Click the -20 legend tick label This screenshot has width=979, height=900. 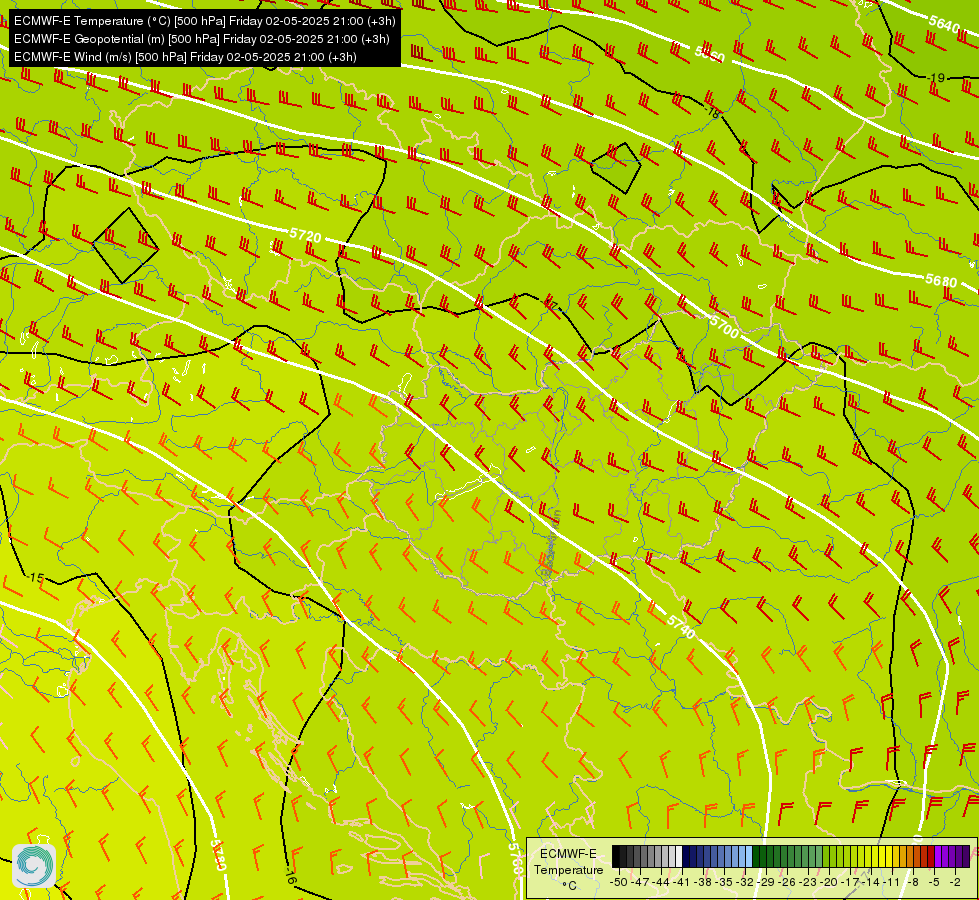pos(829,882)
